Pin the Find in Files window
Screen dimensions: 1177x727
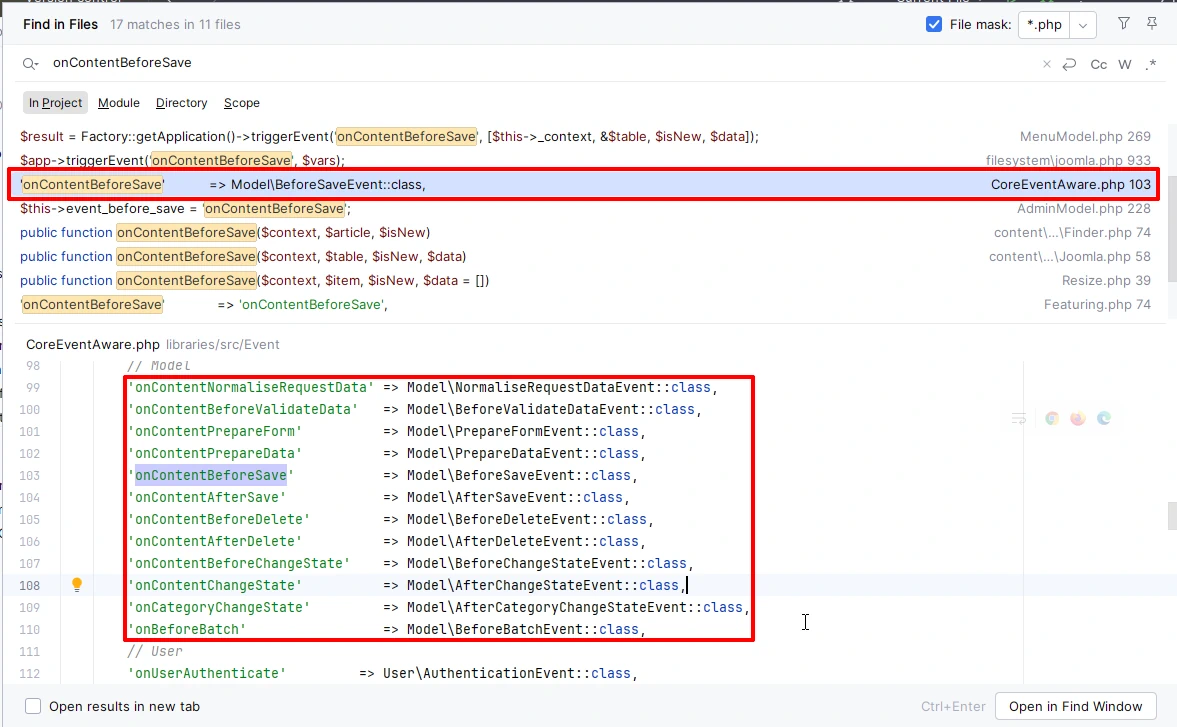click(x=1151, y=24)
